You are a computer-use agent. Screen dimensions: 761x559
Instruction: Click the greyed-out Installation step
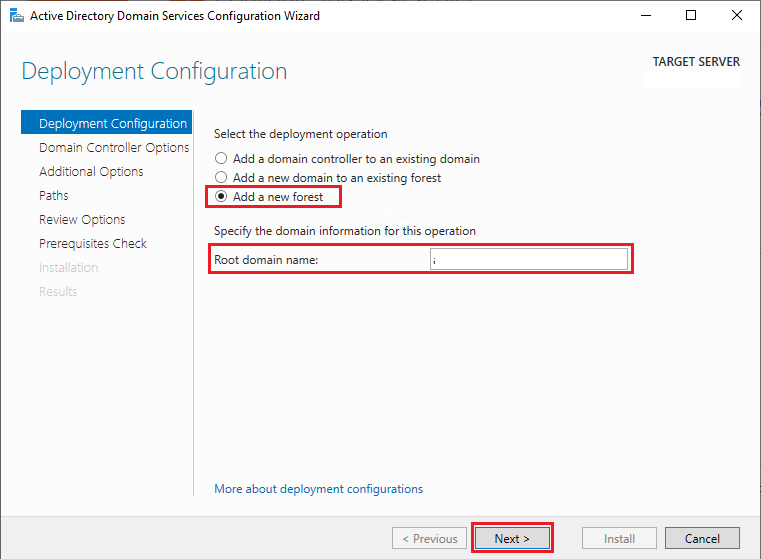click(x=68, y=267)
